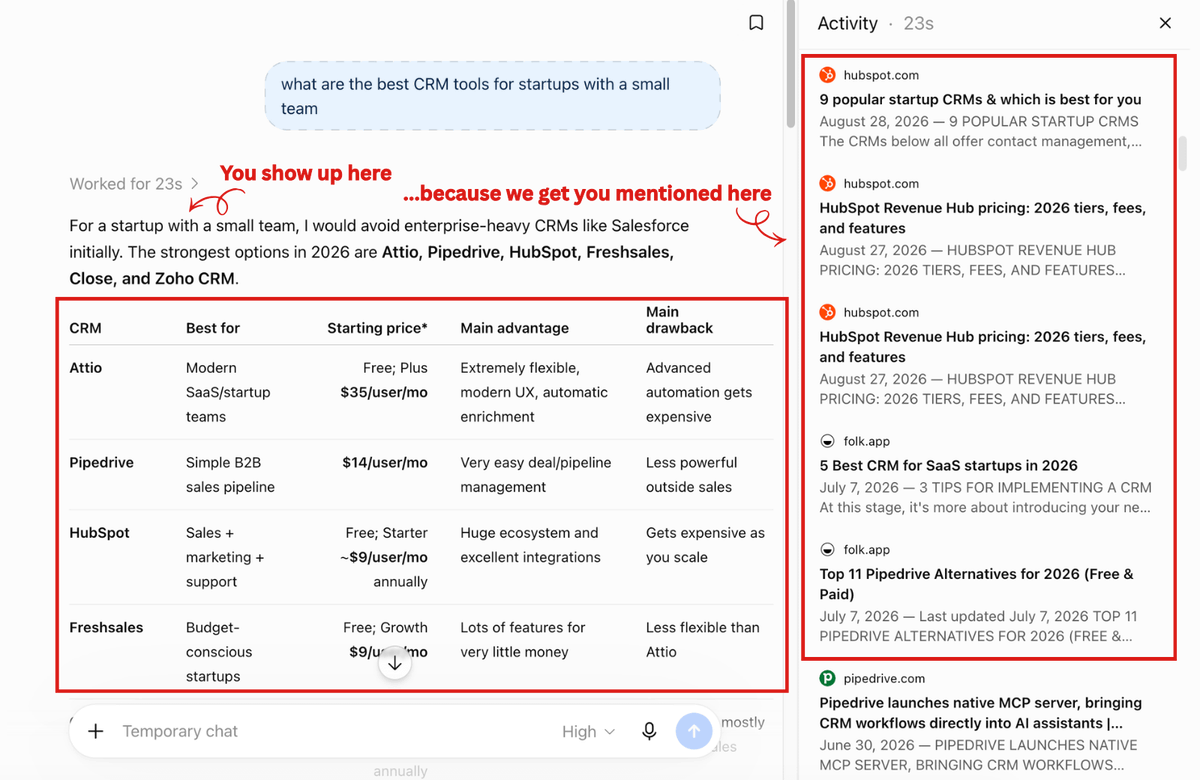Screen dimensions: 1200x780
Task: Click the 'Best for' column header
Action: tap(213, 328)
